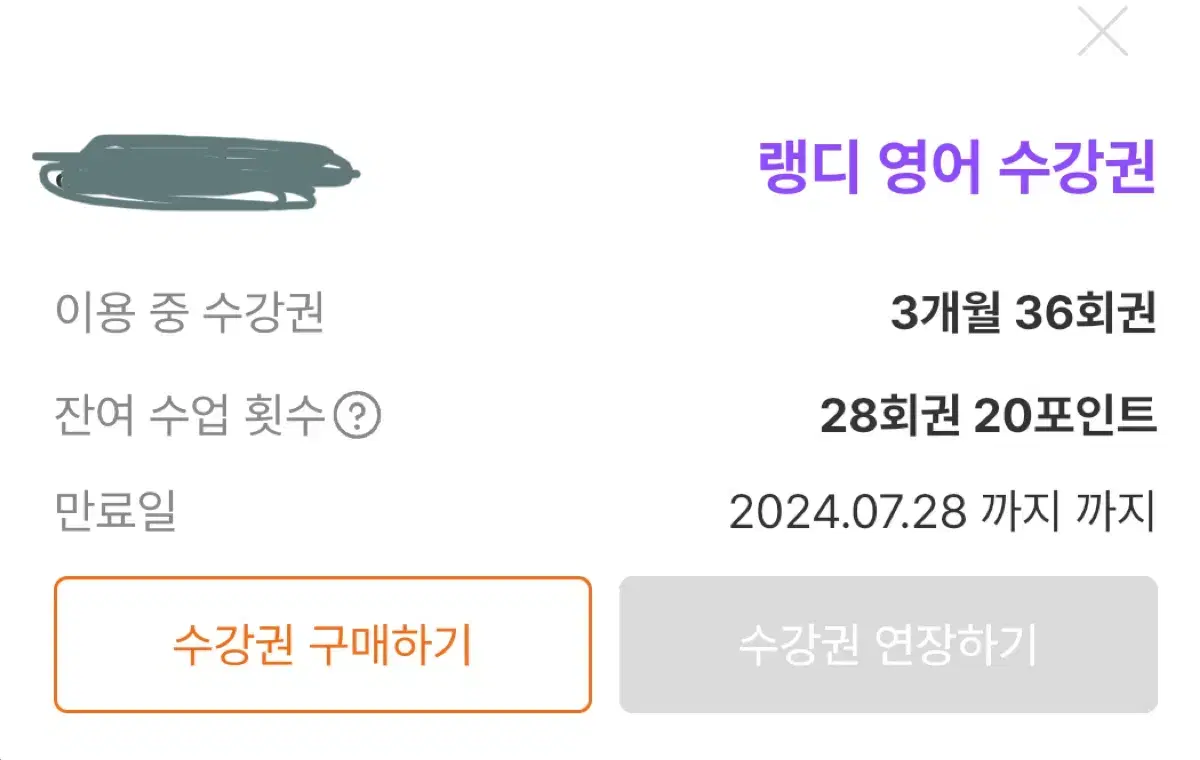The height and width of the screenshot is (760, 1200).
Task: Open the 잔여 수업 횟수 help tooltip
Action: [x=357, y=417]
